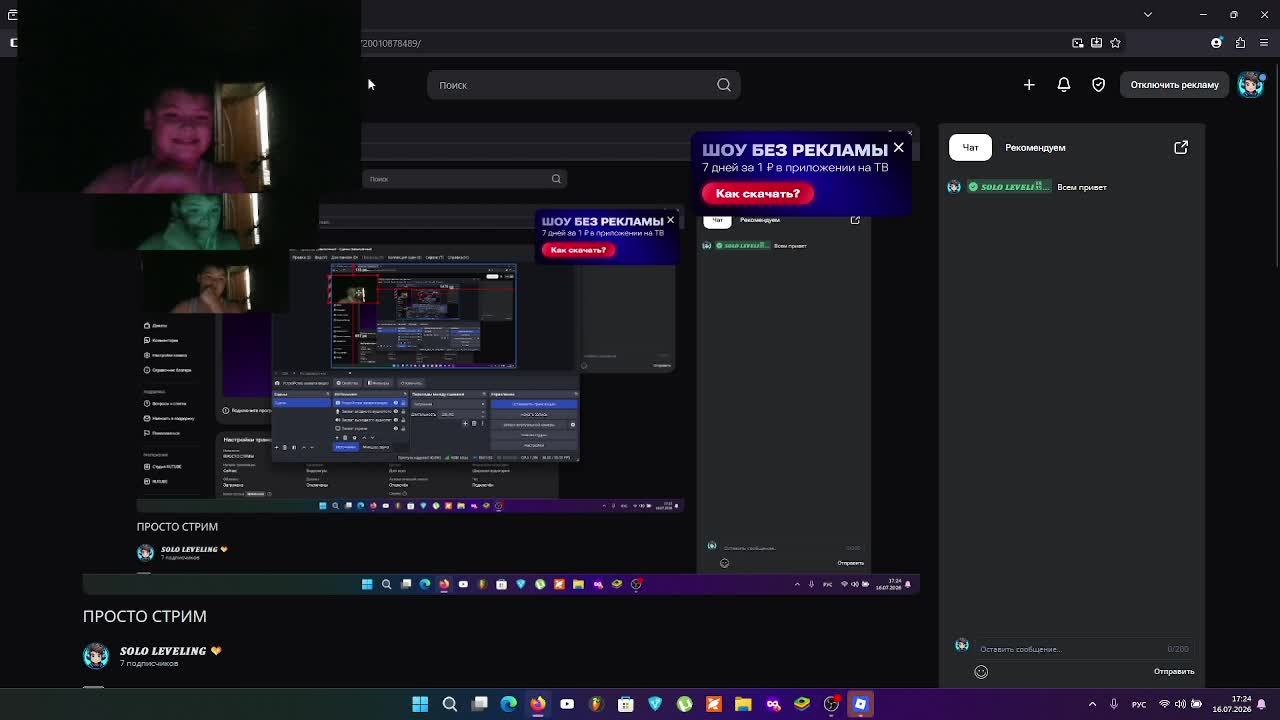
Task: Bookmark this page with the star icon
Action: tap(1116, 43)
